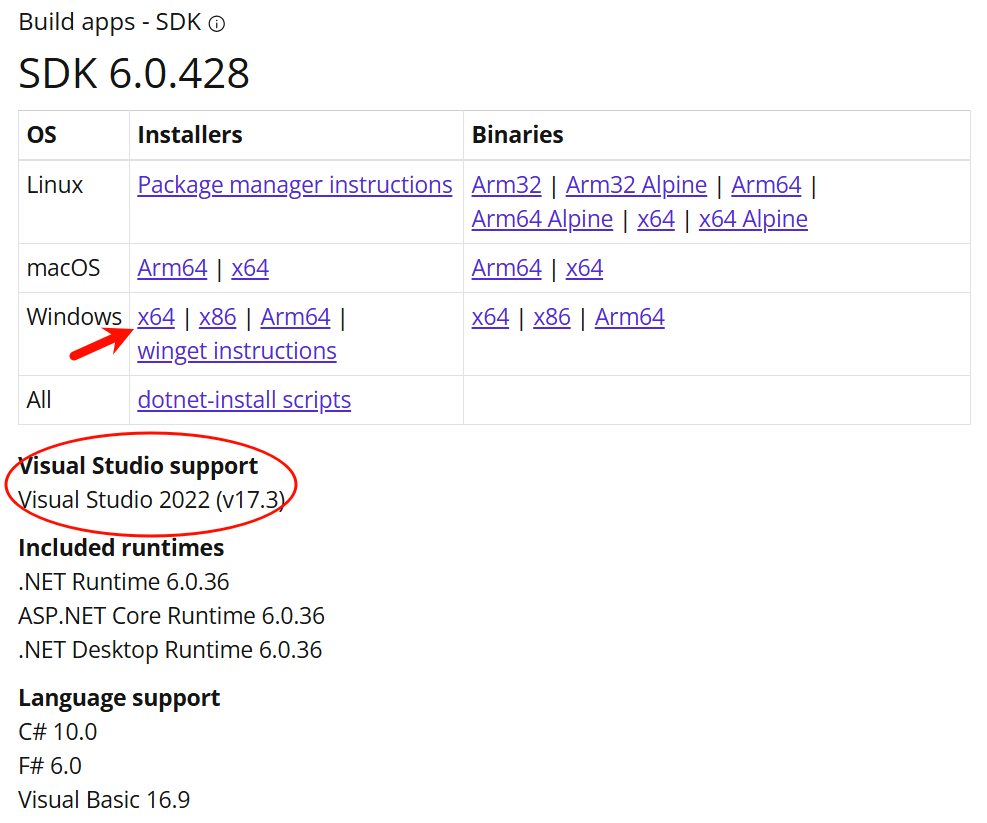Click the Linux row label
Viewport: 987px width, 823px height.
point(55,185)
